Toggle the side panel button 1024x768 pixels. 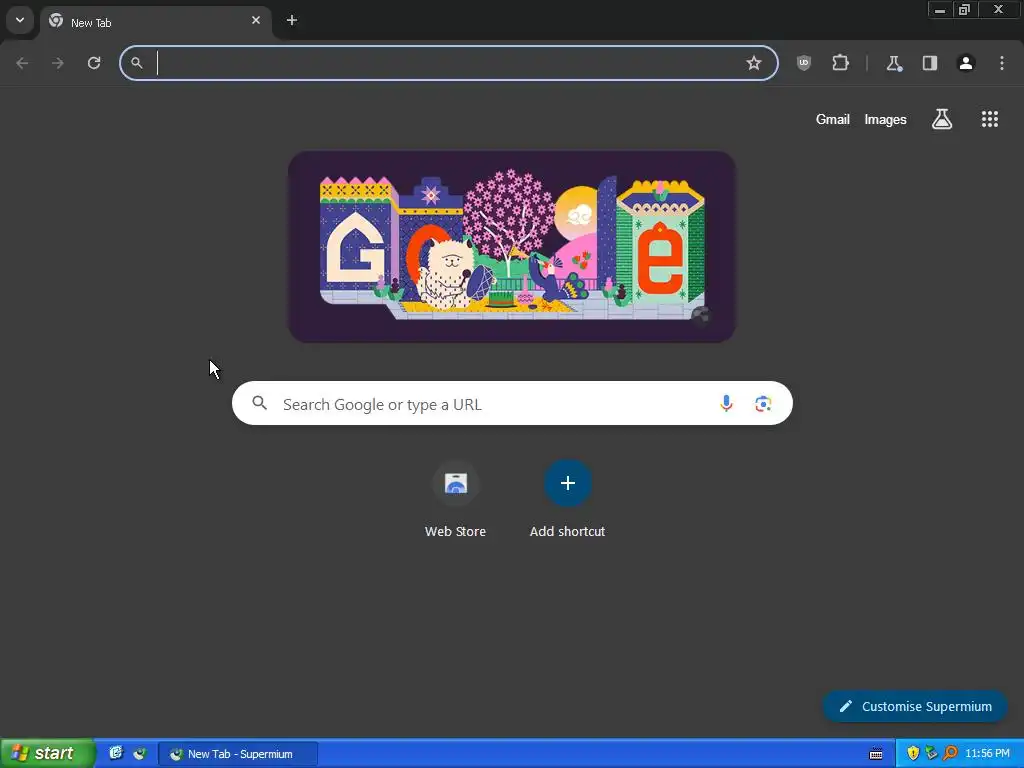(930, 63)
